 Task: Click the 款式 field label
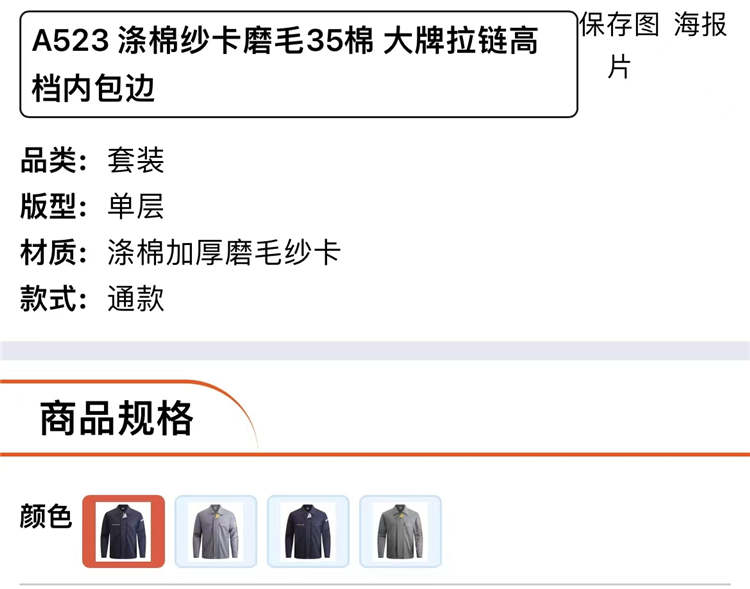(54, 299)
